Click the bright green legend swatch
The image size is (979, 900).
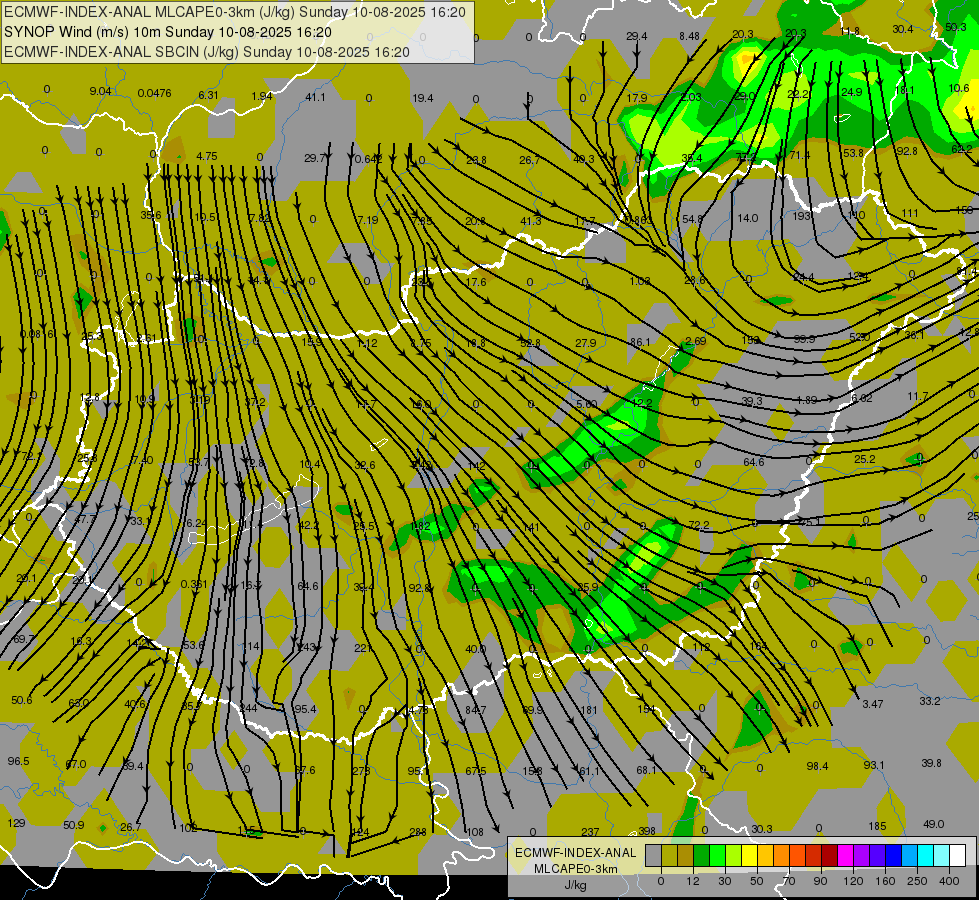point(717,856)
